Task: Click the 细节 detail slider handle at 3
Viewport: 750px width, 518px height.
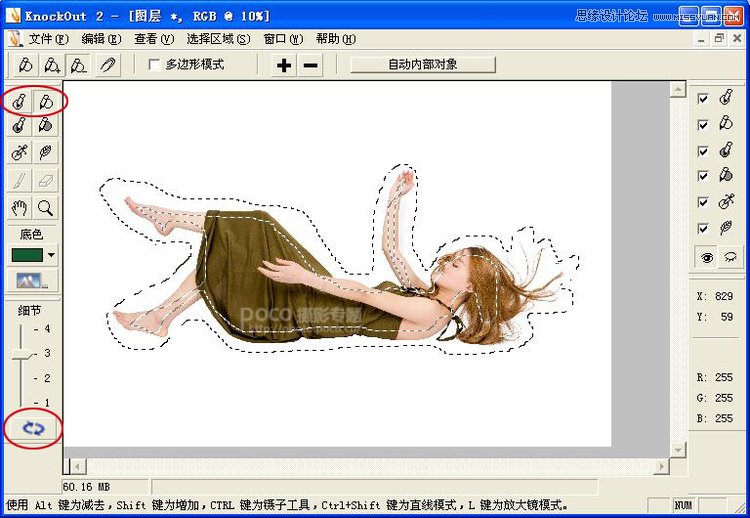Action: tap(21, 354)
